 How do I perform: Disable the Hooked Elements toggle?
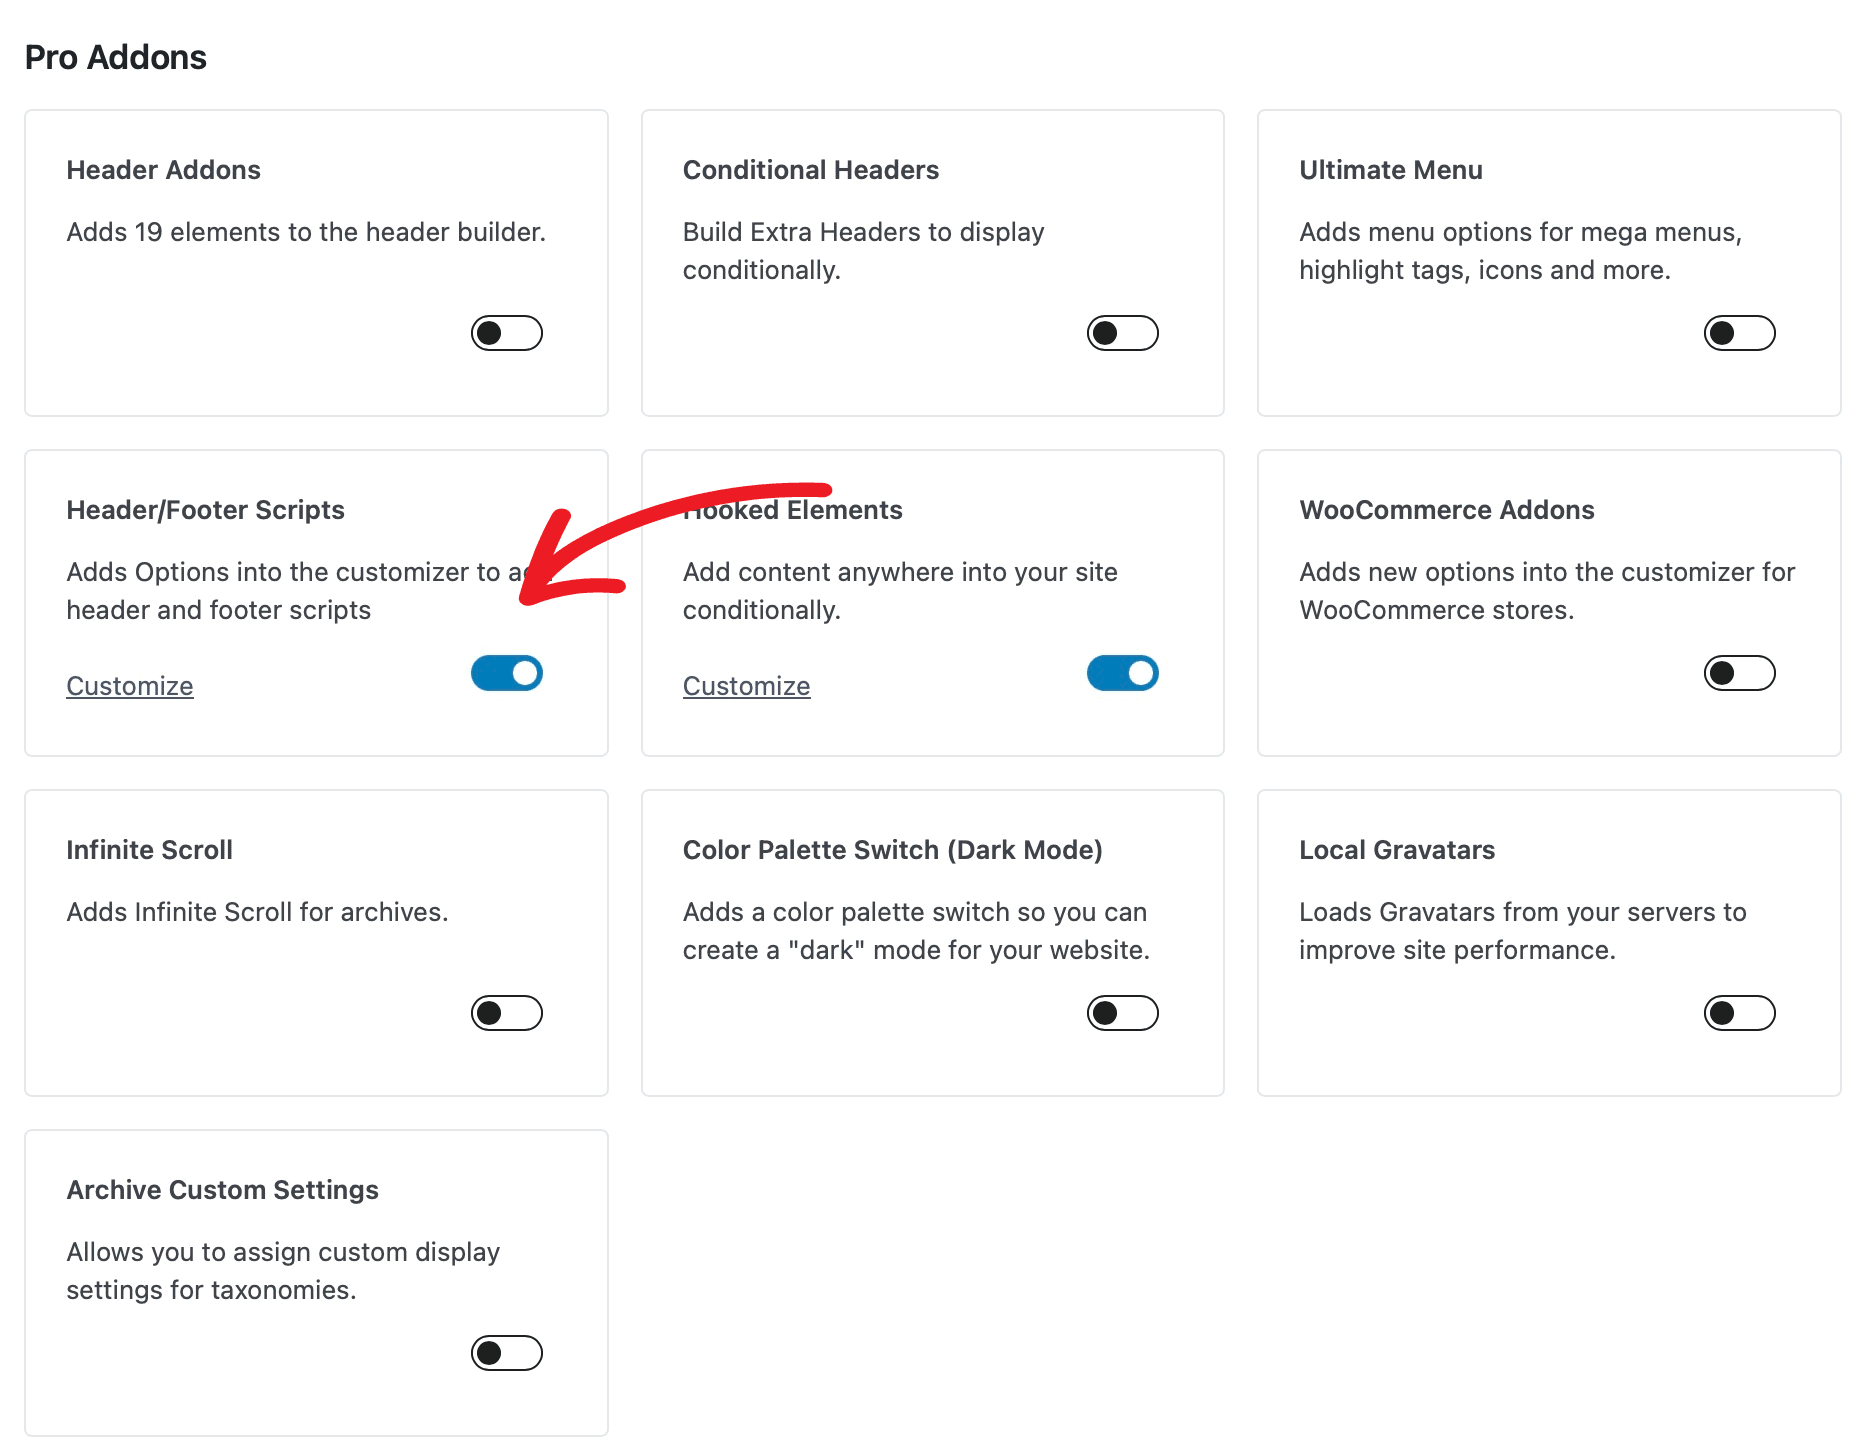[x=1122, y=673]
